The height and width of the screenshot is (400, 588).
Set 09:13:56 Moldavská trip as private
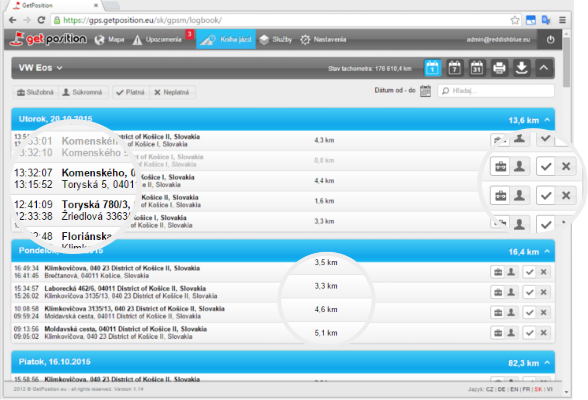(x=511, y=333)
